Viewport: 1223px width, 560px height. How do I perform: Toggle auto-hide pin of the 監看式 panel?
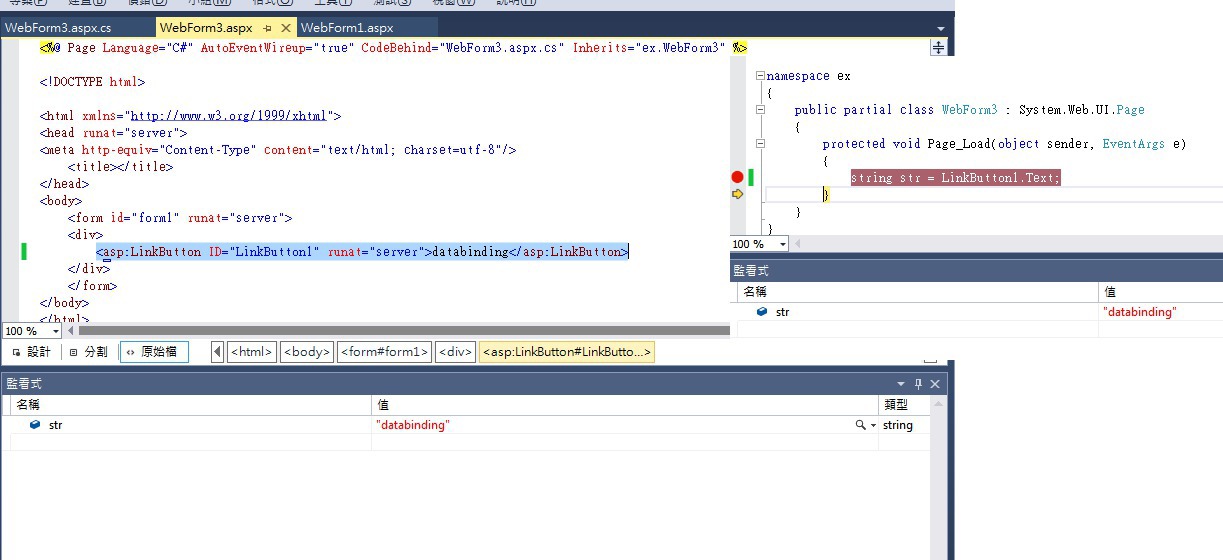click(x=918, y=384)
